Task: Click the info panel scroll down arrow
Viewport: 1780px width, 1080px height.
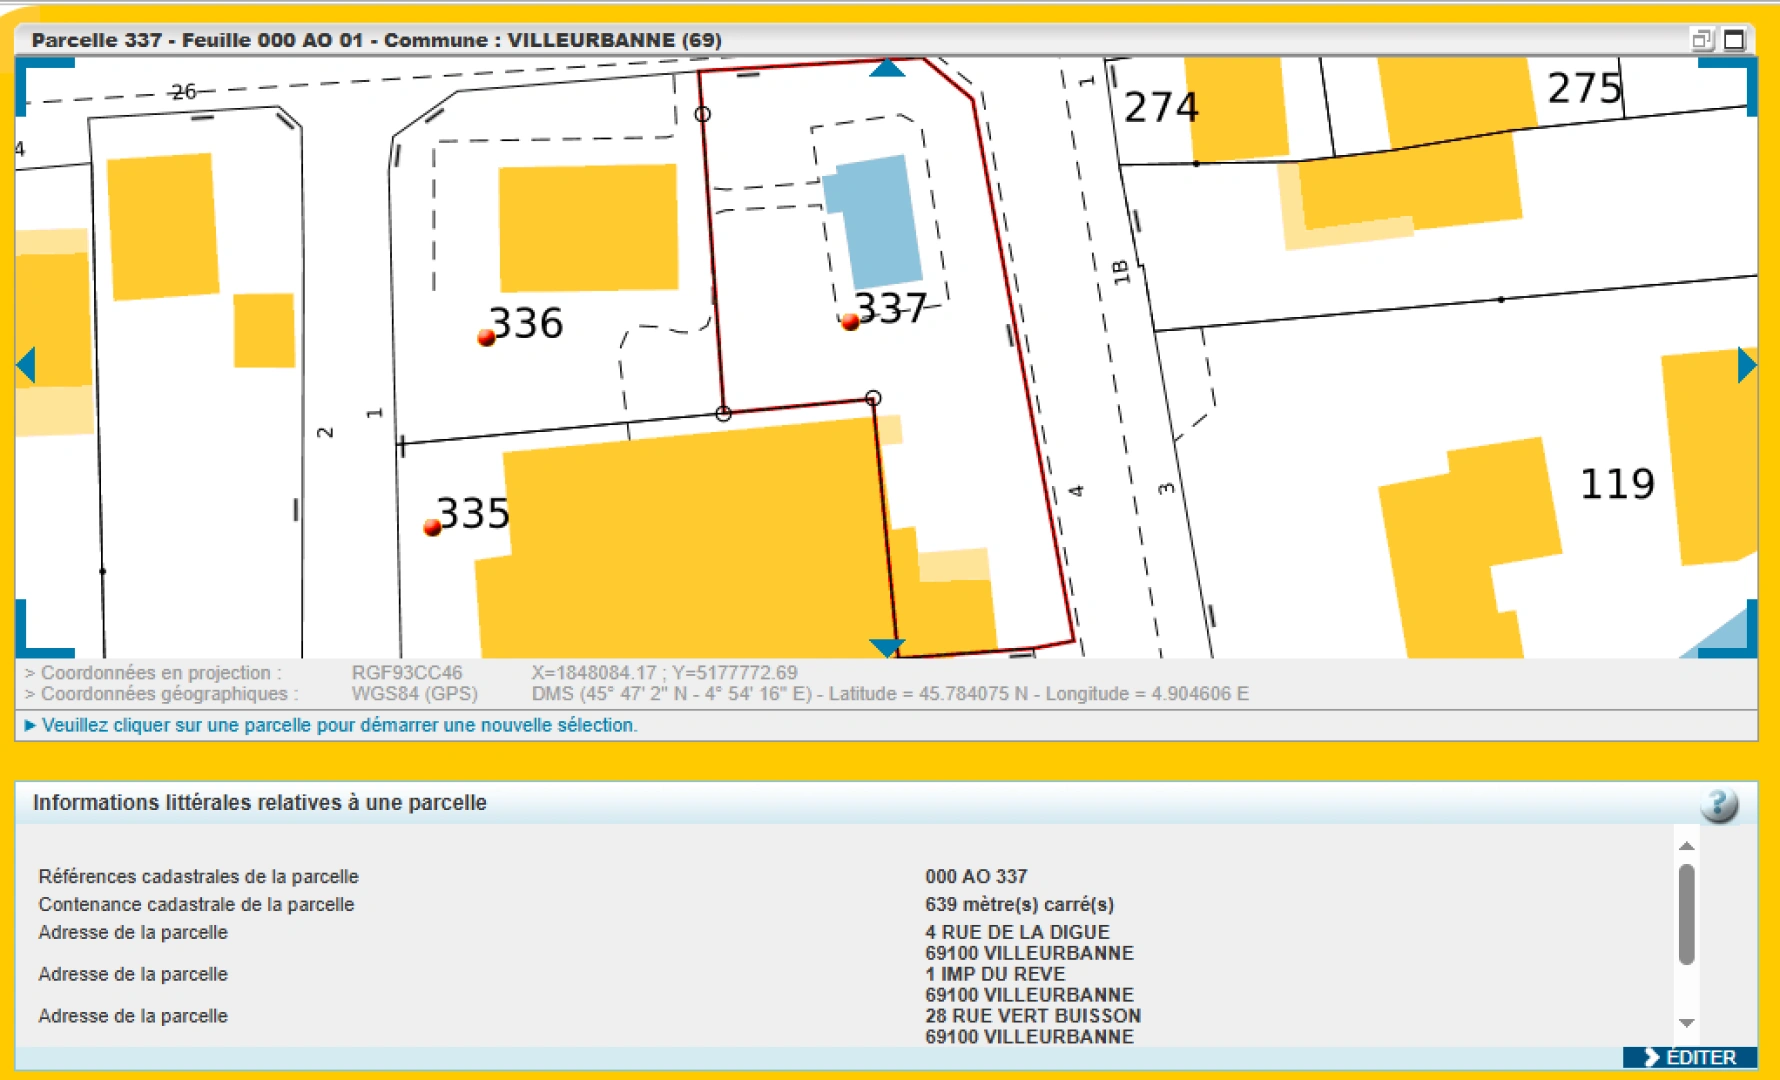Action: (1687, 1023)
